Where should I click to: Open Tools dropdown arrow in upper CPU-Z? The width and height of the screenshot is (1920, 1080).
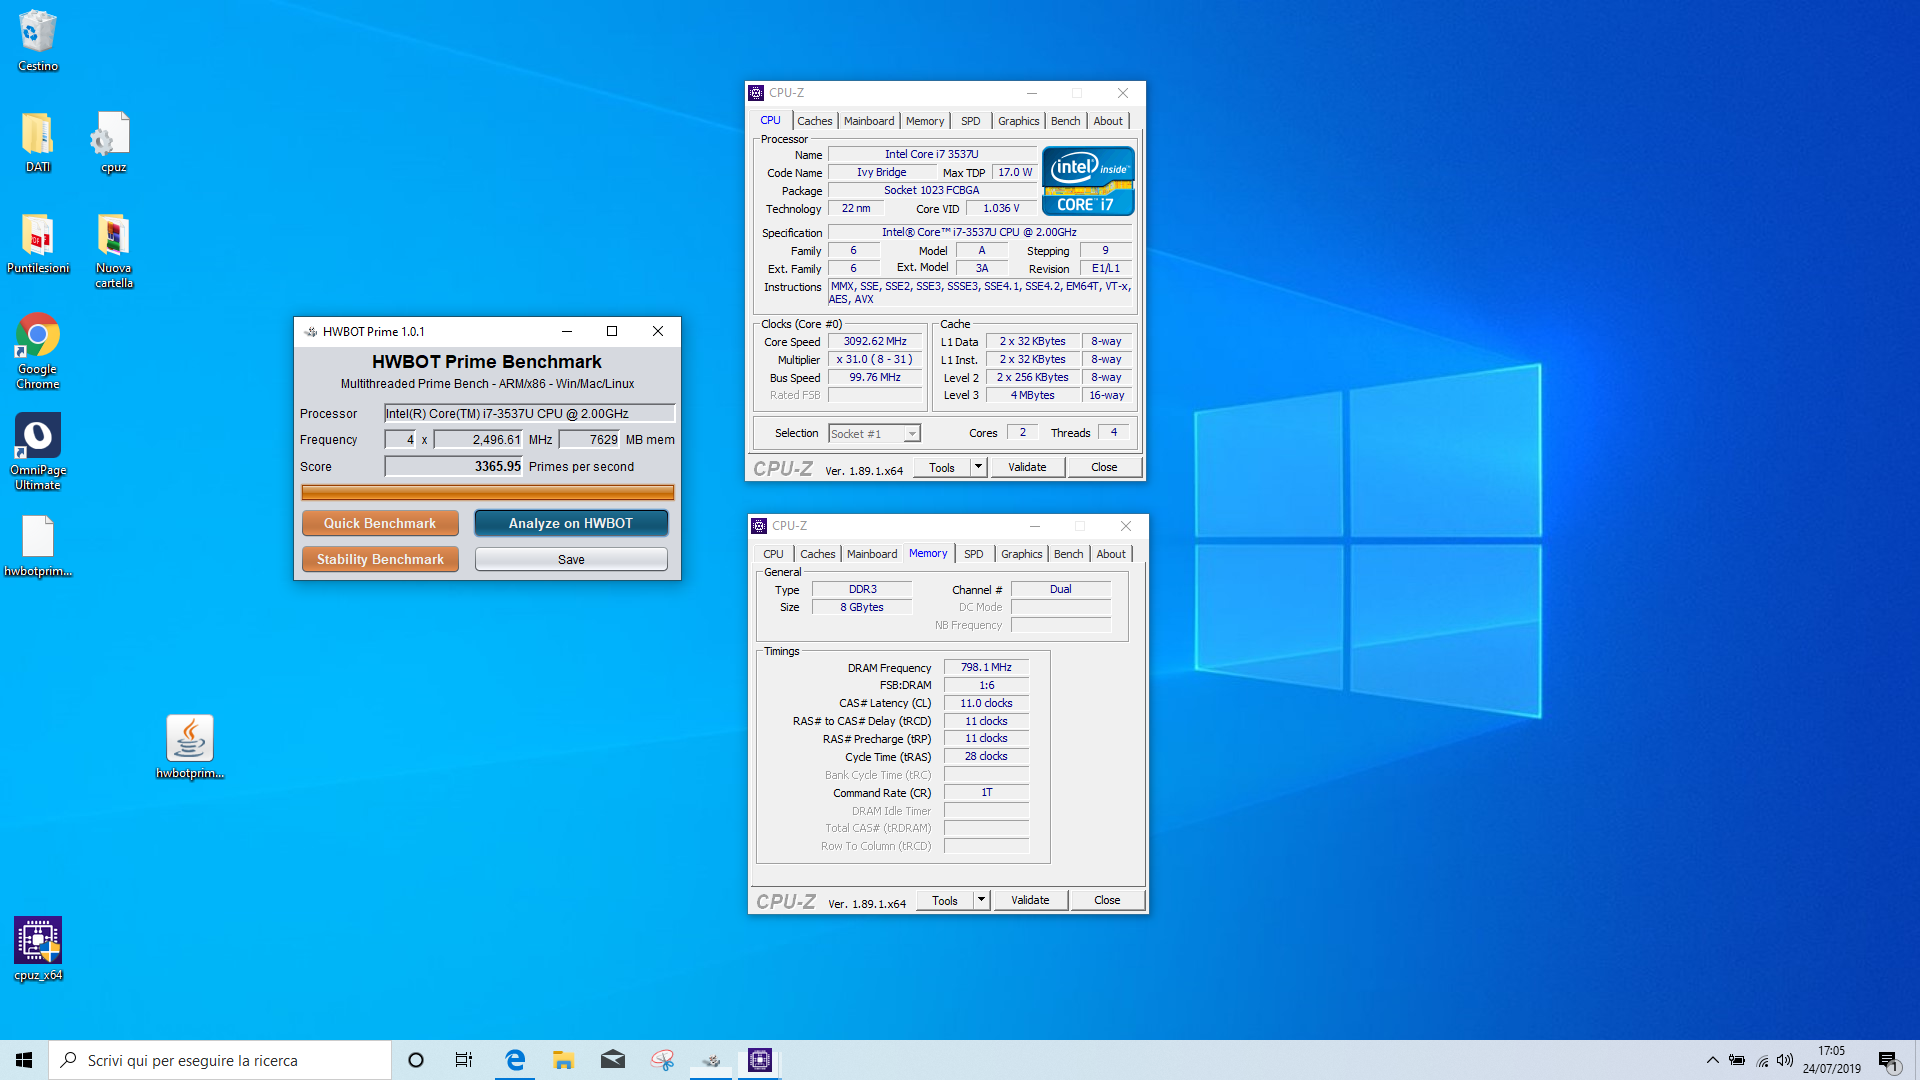coord(979,467)
